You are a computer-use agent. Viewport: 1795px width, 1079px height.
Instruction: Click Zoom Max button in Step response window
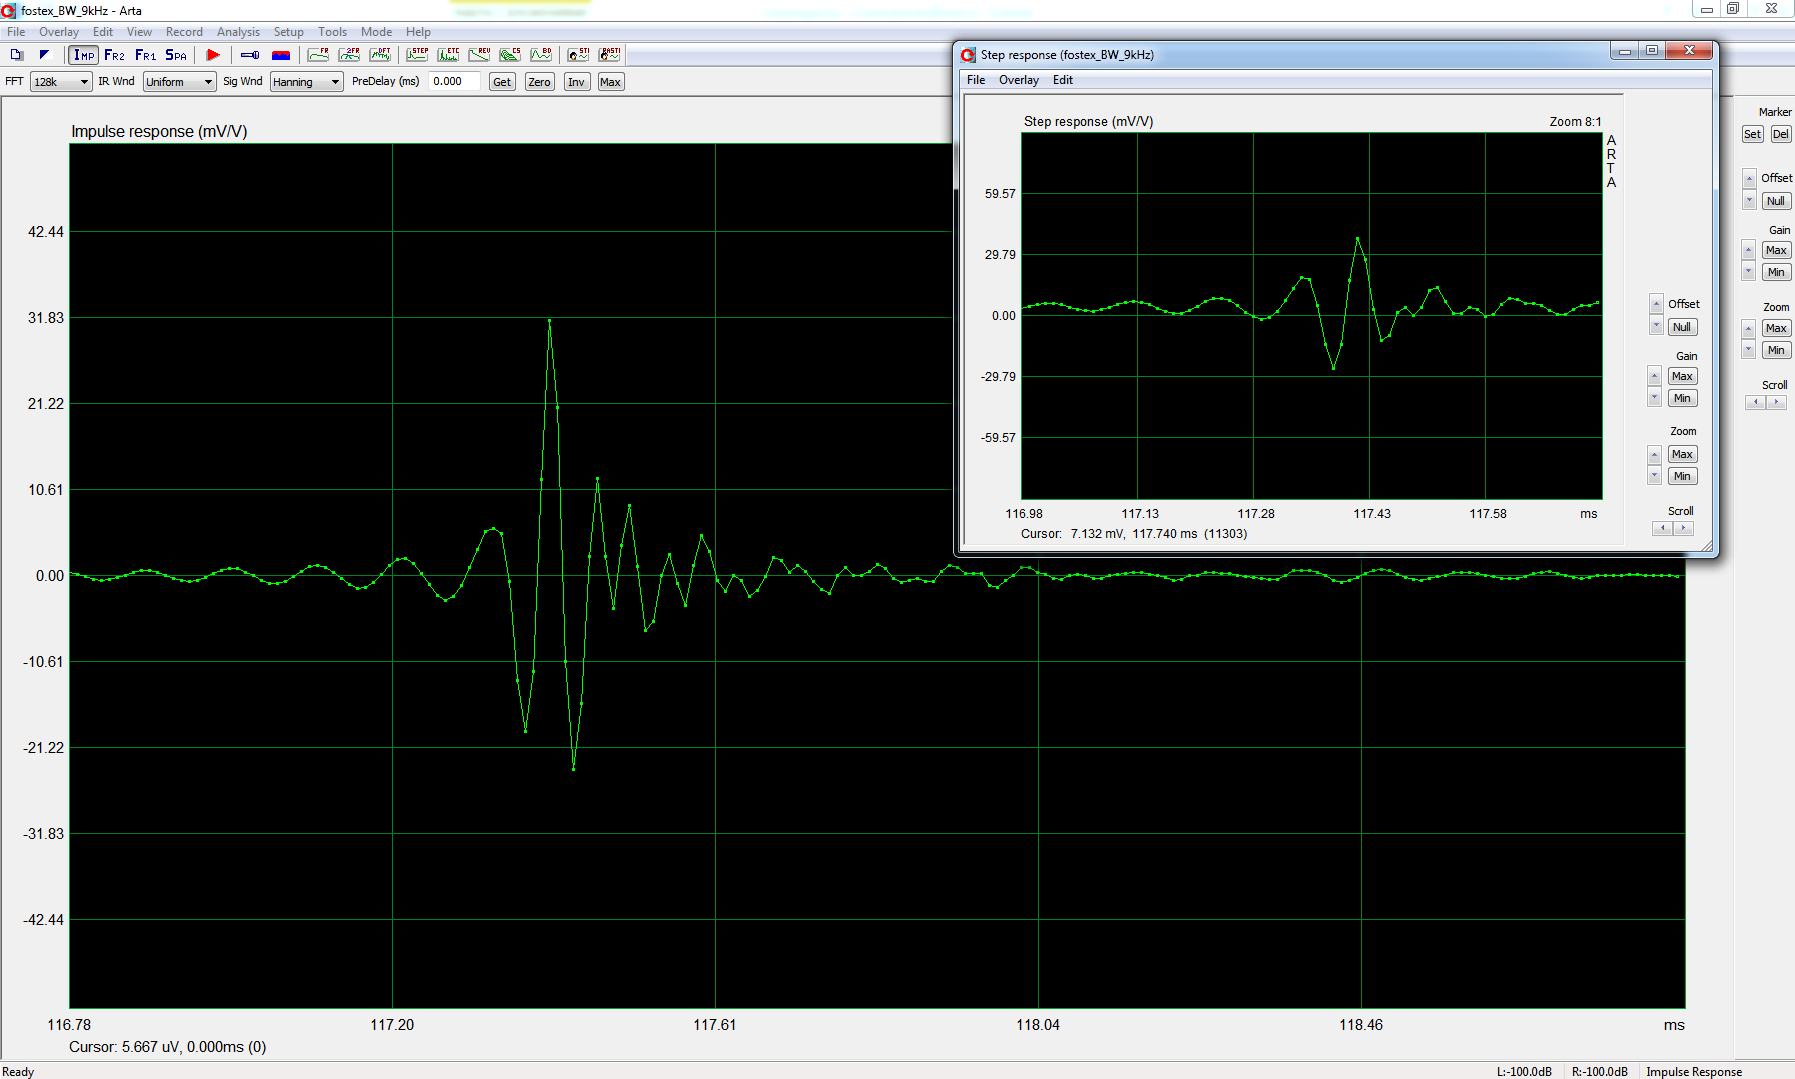coord(1682,454)
